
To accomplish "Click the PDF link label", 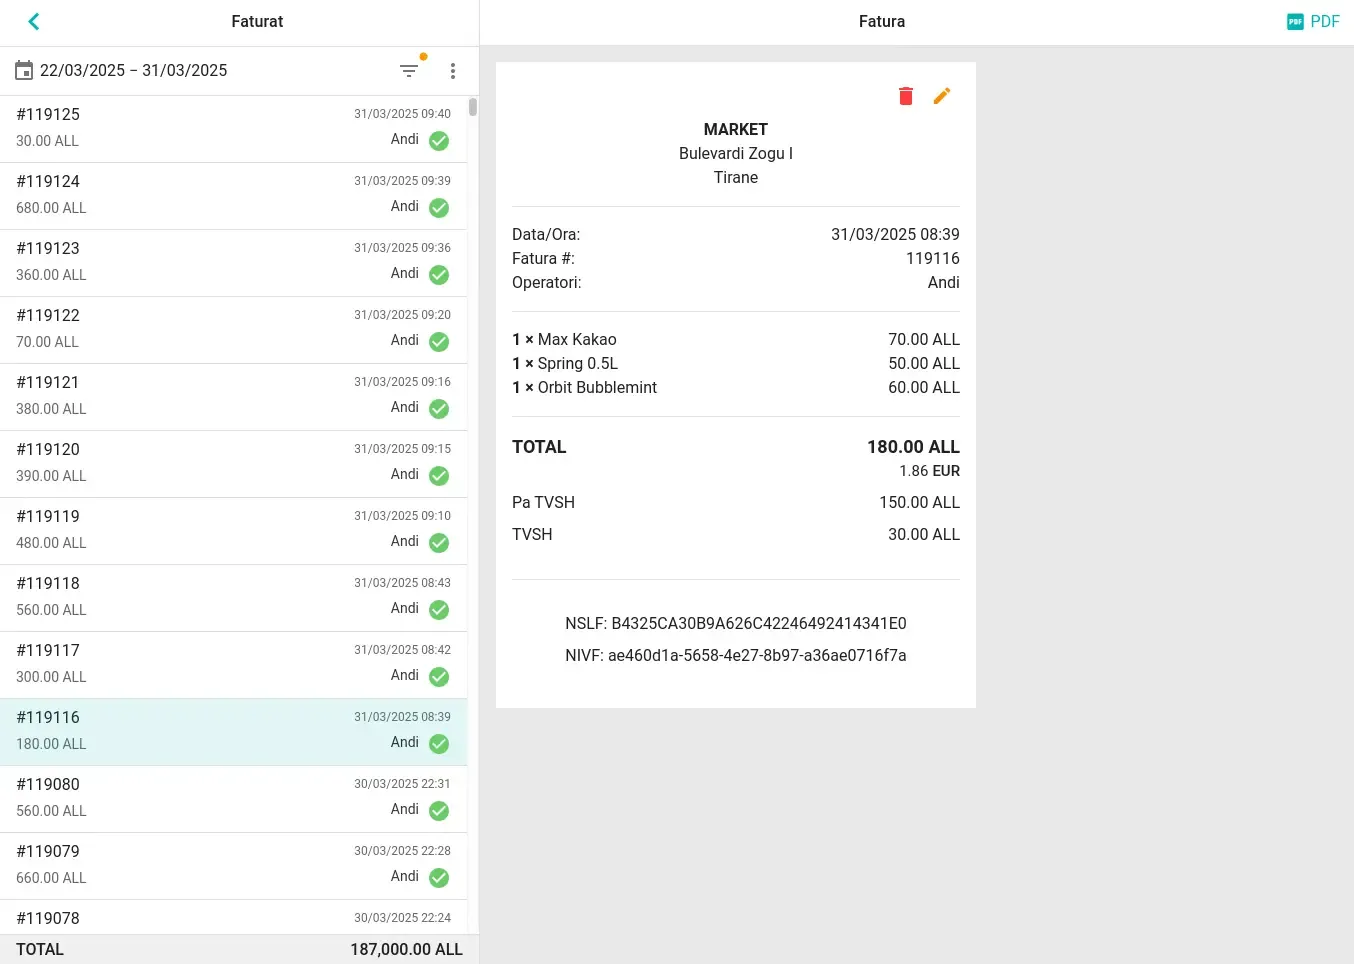I will click(1324, 21).
